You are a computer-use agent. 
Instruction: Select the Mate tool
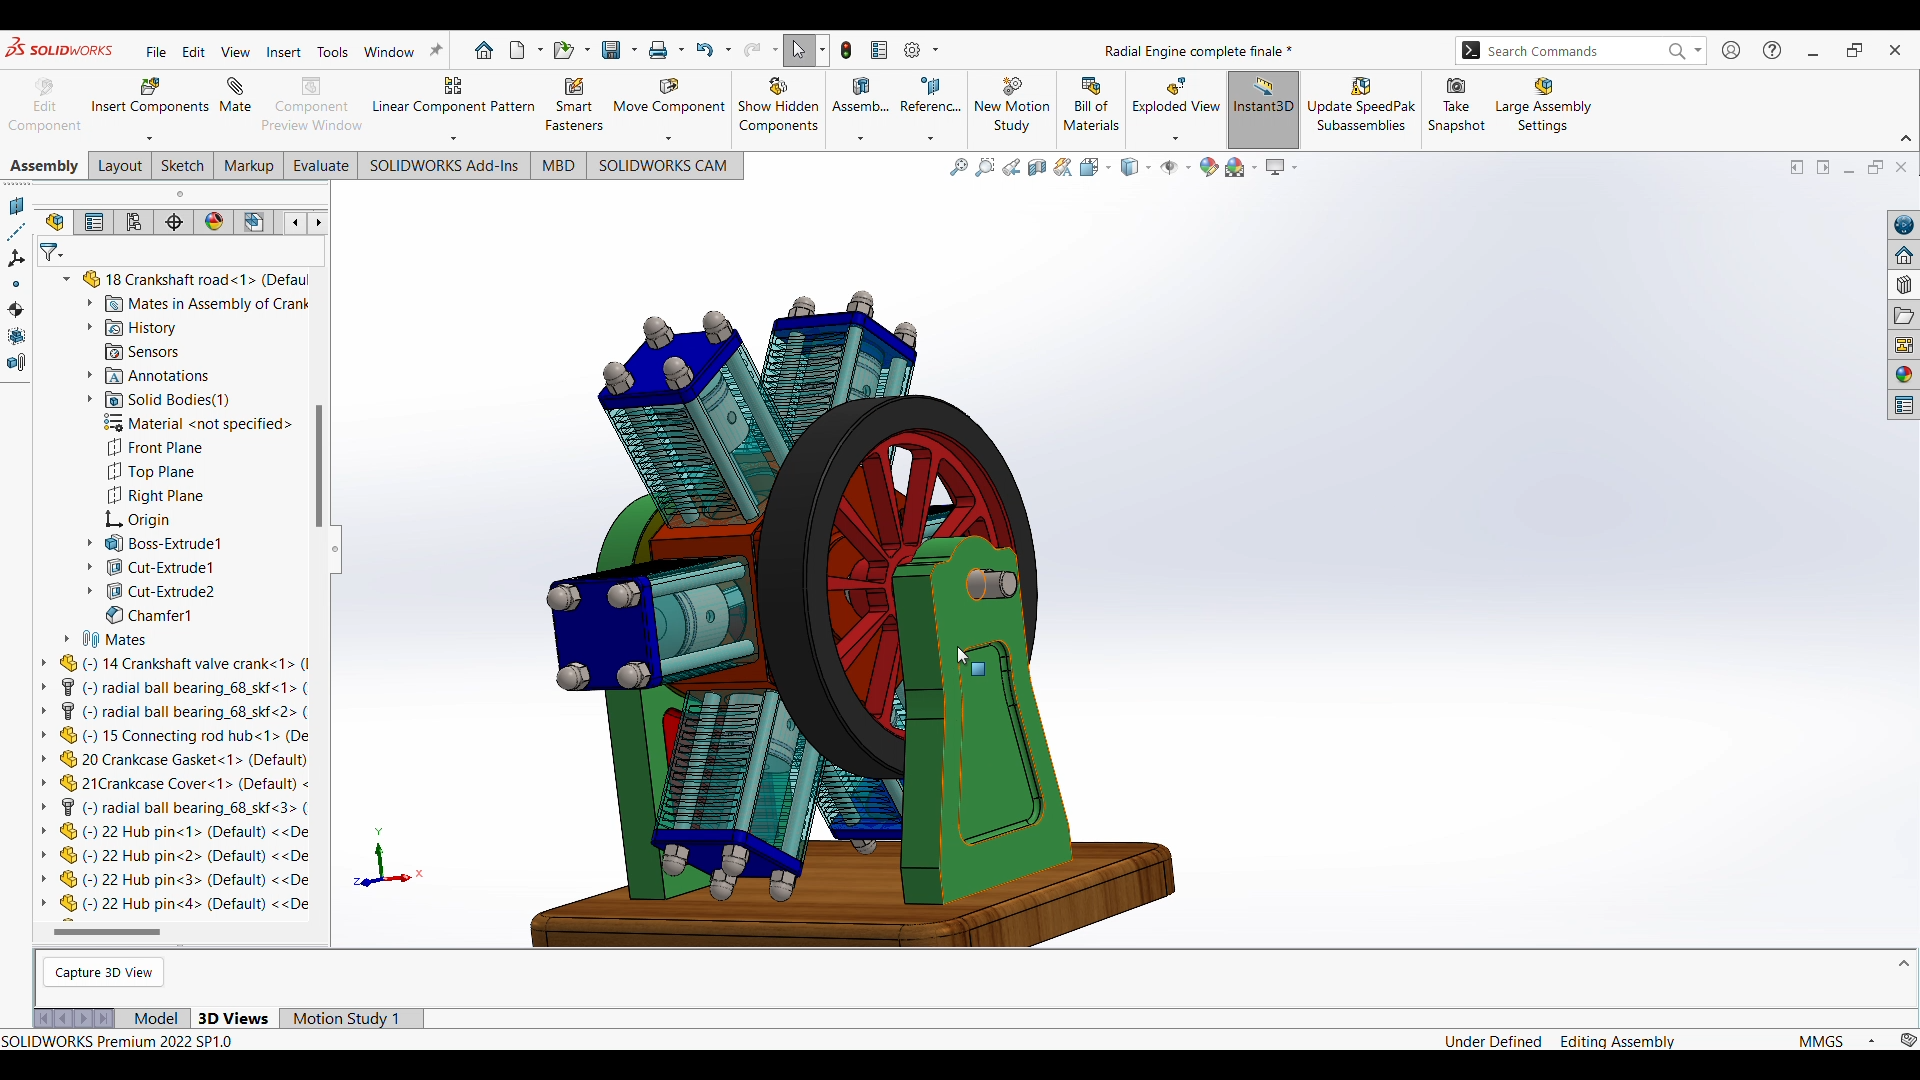[235, 96]
